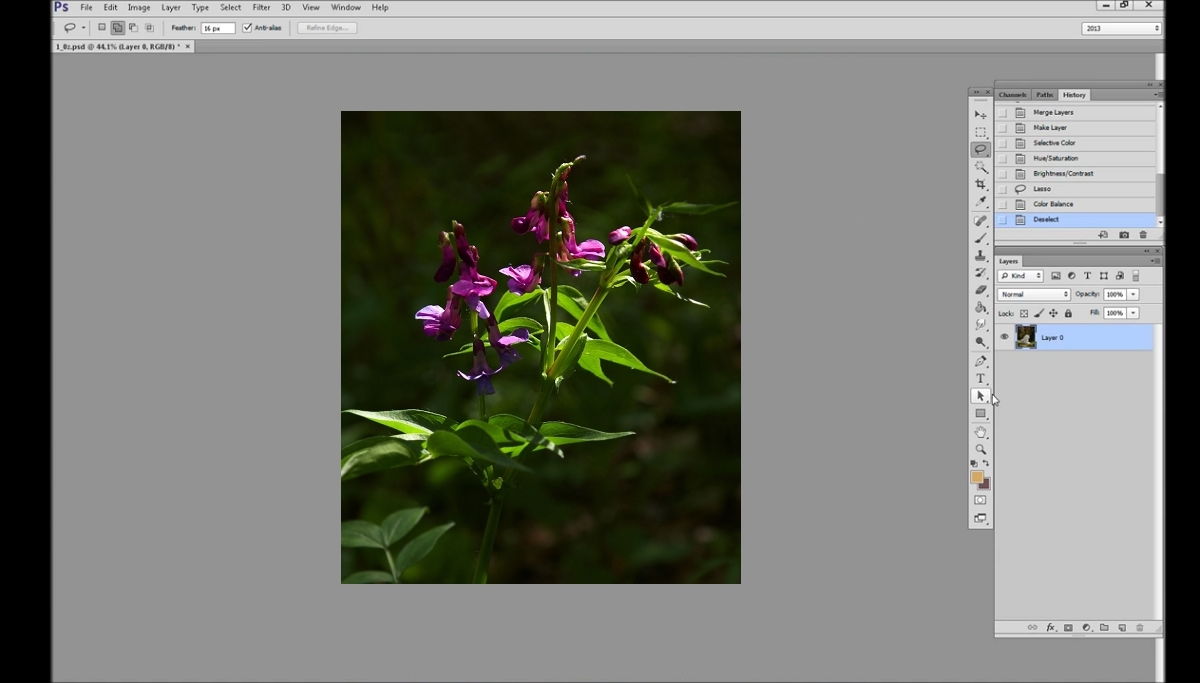Expand the Opacity slider arrow
This screenshot has width=1200, height=683.
click(1133, 295)
